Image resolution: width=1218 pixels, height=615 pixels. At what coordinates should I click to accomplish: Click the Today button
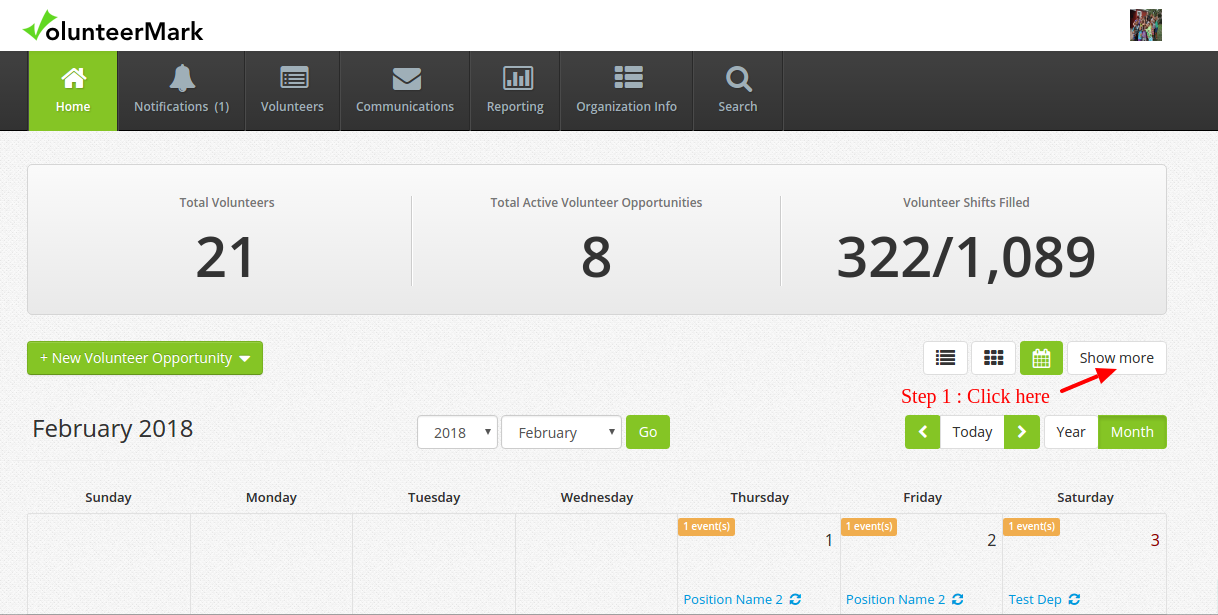tap(972, 432)
